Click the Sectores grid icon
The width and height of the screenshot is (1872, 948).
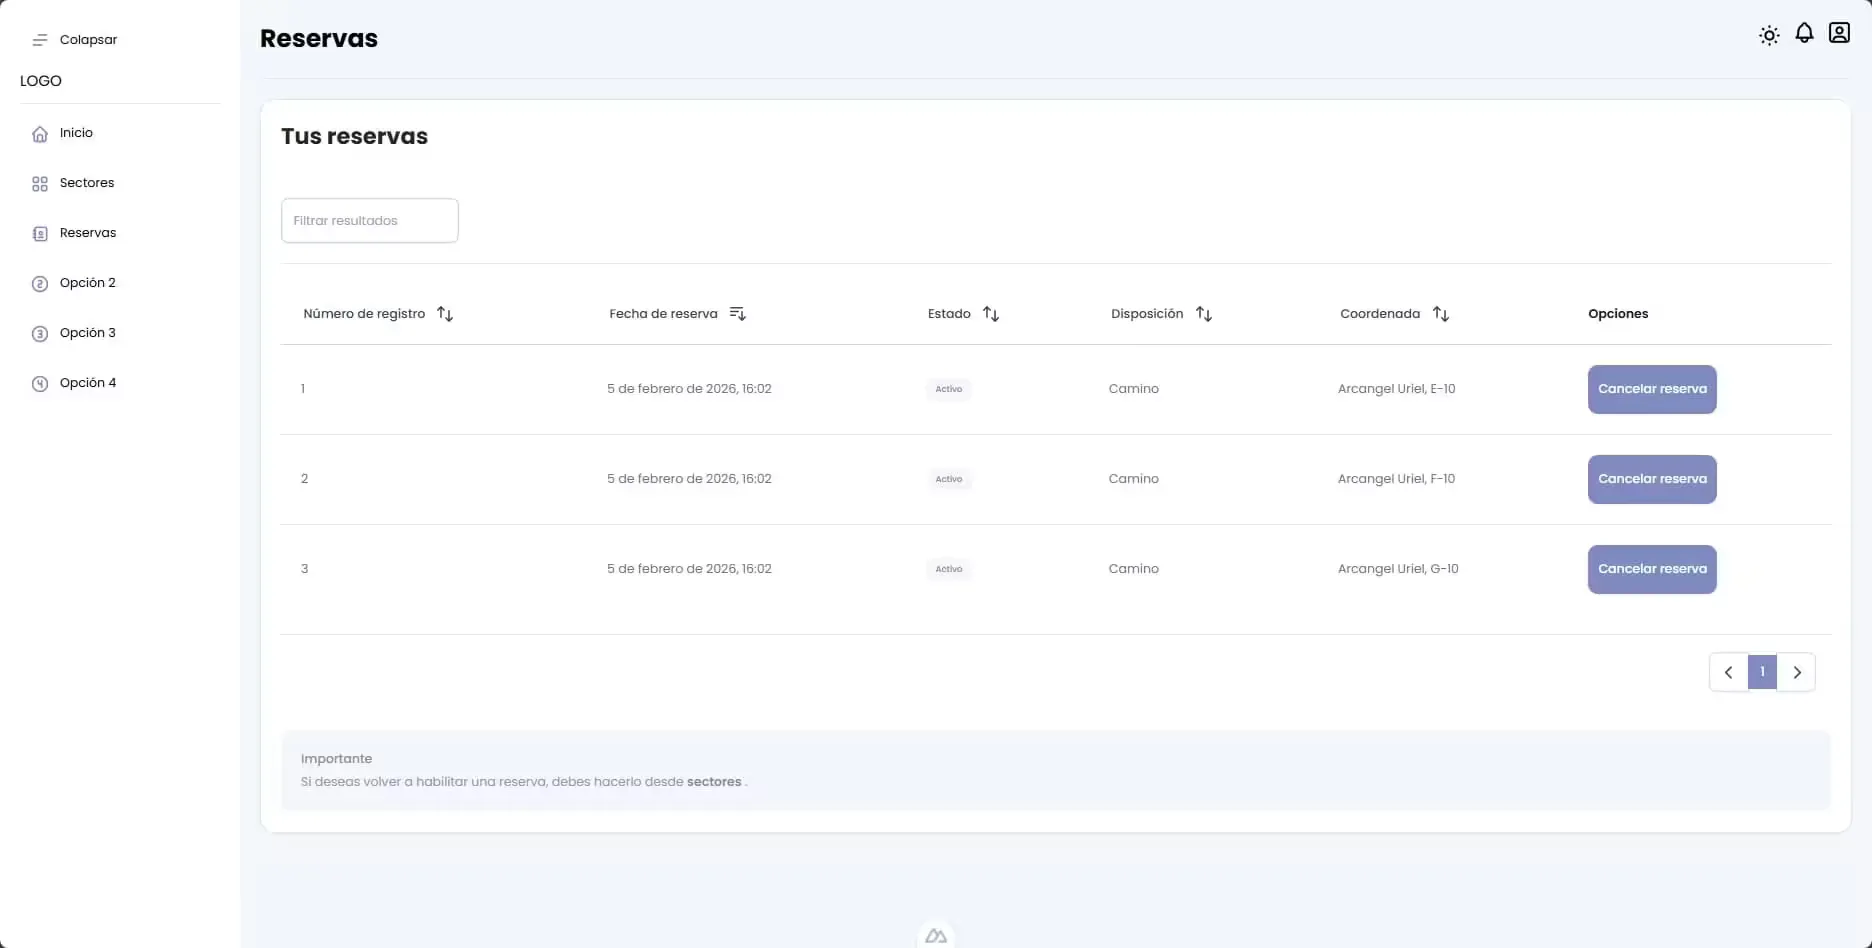click(x=40, y=183)
